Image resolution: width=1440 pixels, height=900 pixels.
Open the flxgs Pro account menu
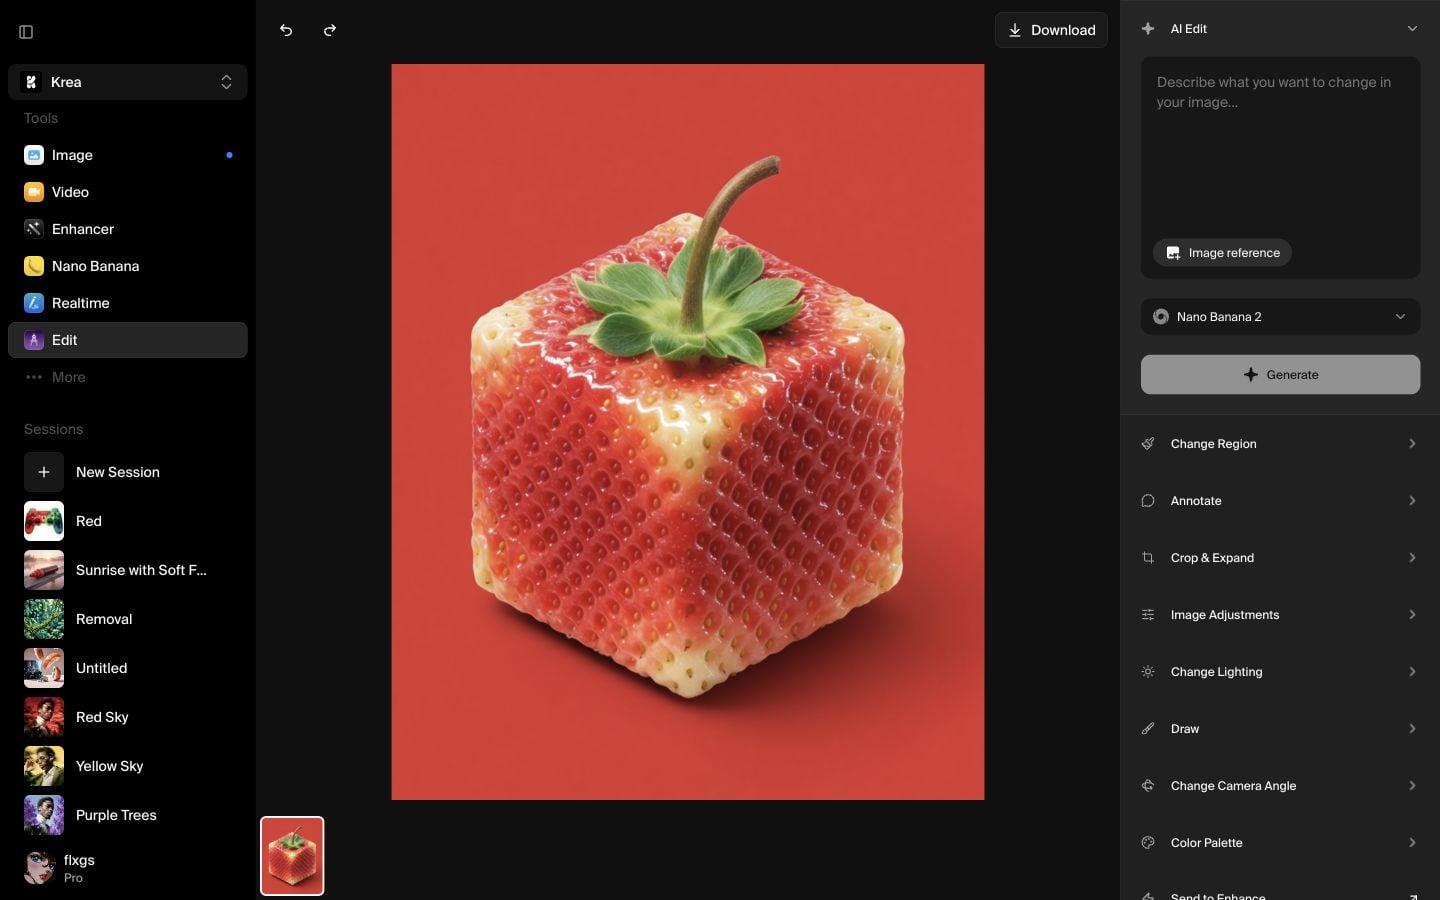tap(128, 868)
